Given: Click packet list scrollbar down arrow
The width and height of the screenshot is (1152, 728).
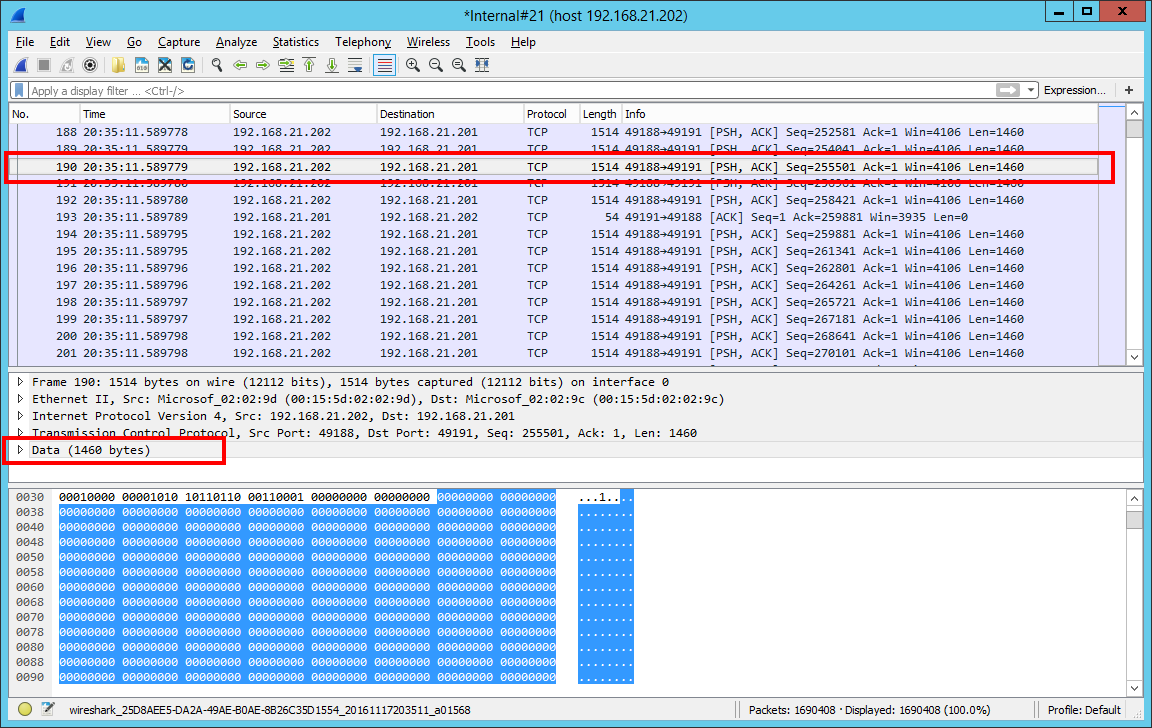Looking at the screenshot, I should point(1134,357).
